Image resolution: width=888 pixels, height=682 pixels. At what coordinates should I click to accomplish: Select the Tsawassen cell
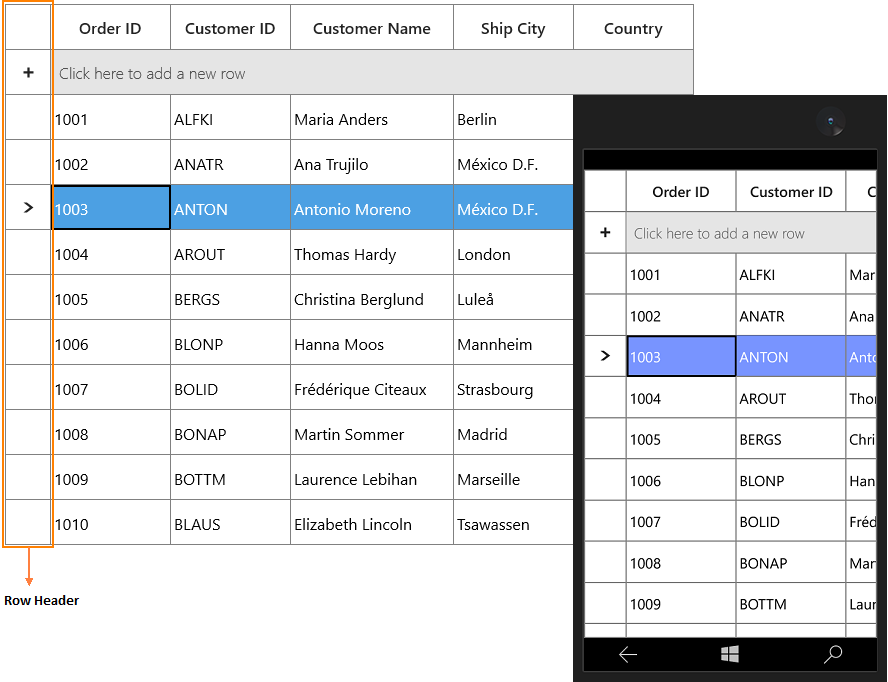pos(514,522)
